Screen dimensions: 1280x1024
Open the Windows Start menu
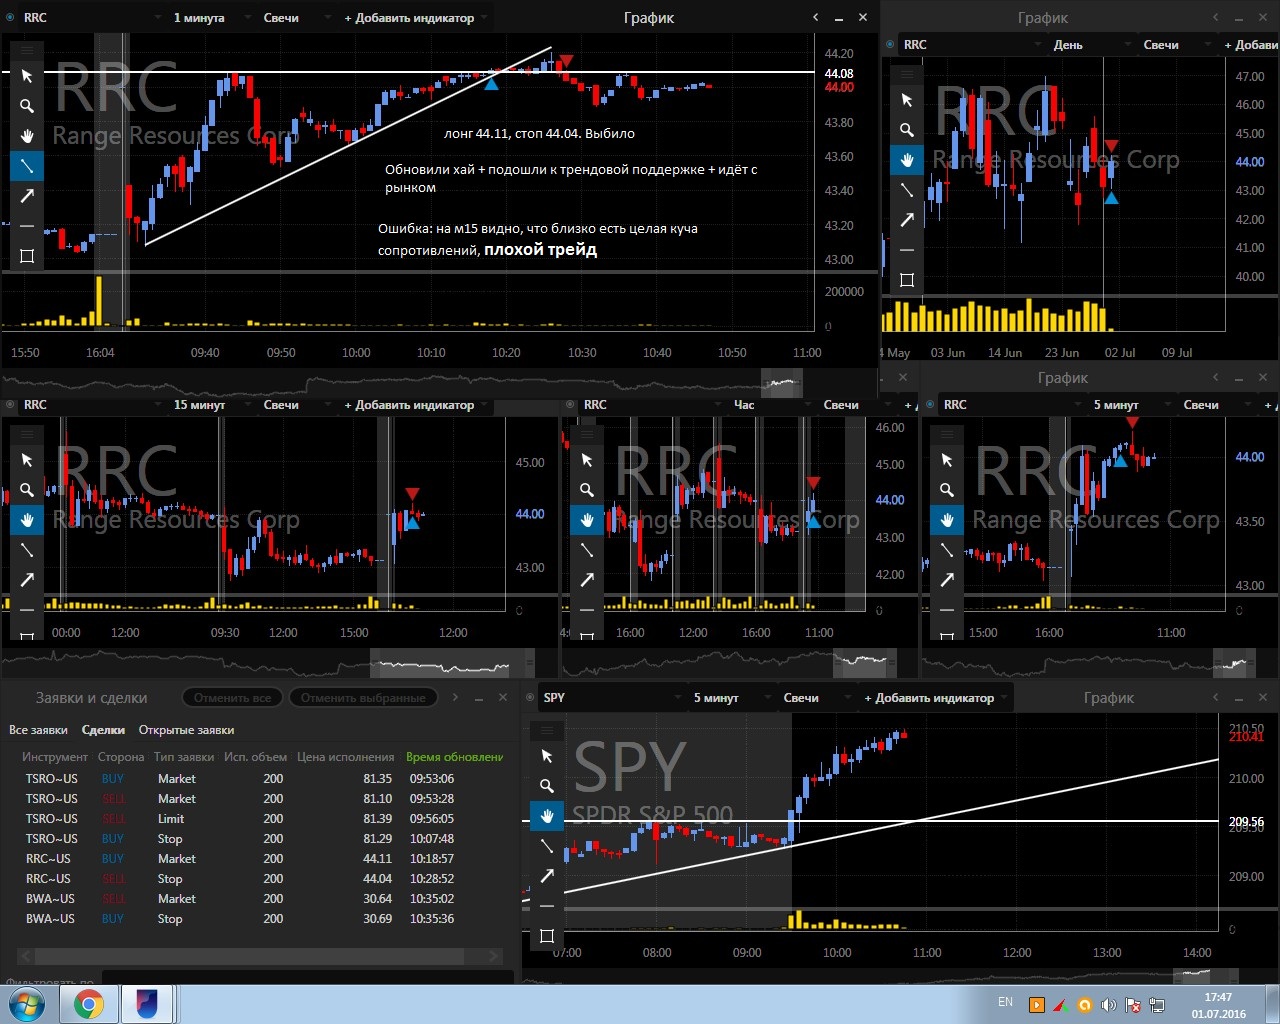pos(27,1004)
